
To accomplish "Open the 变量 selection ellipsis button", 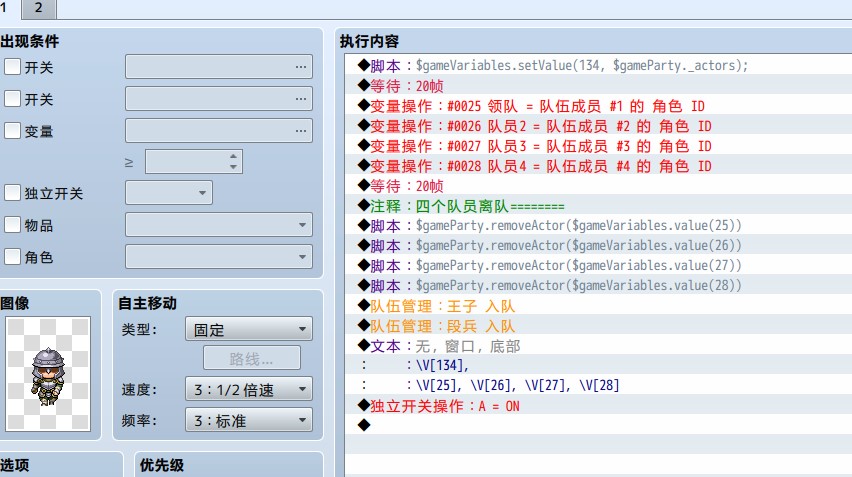I will pos(300,131).
